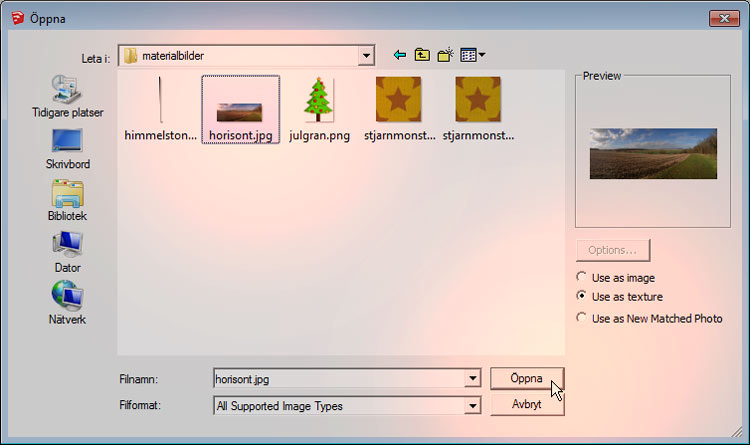
Task: Click the Öppna button
Action: coord(527,378)
